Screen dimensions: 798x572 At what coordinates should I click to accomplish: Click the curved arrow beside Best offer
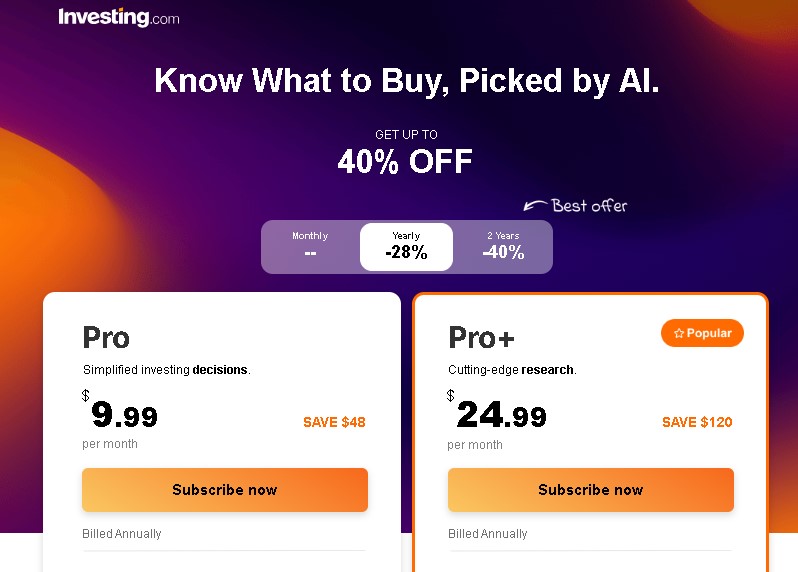click(535, 205)
